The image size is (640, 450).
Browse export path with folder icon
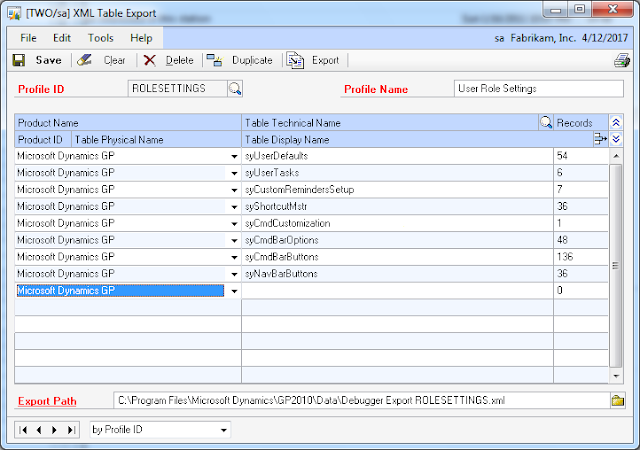coord(618,400)
